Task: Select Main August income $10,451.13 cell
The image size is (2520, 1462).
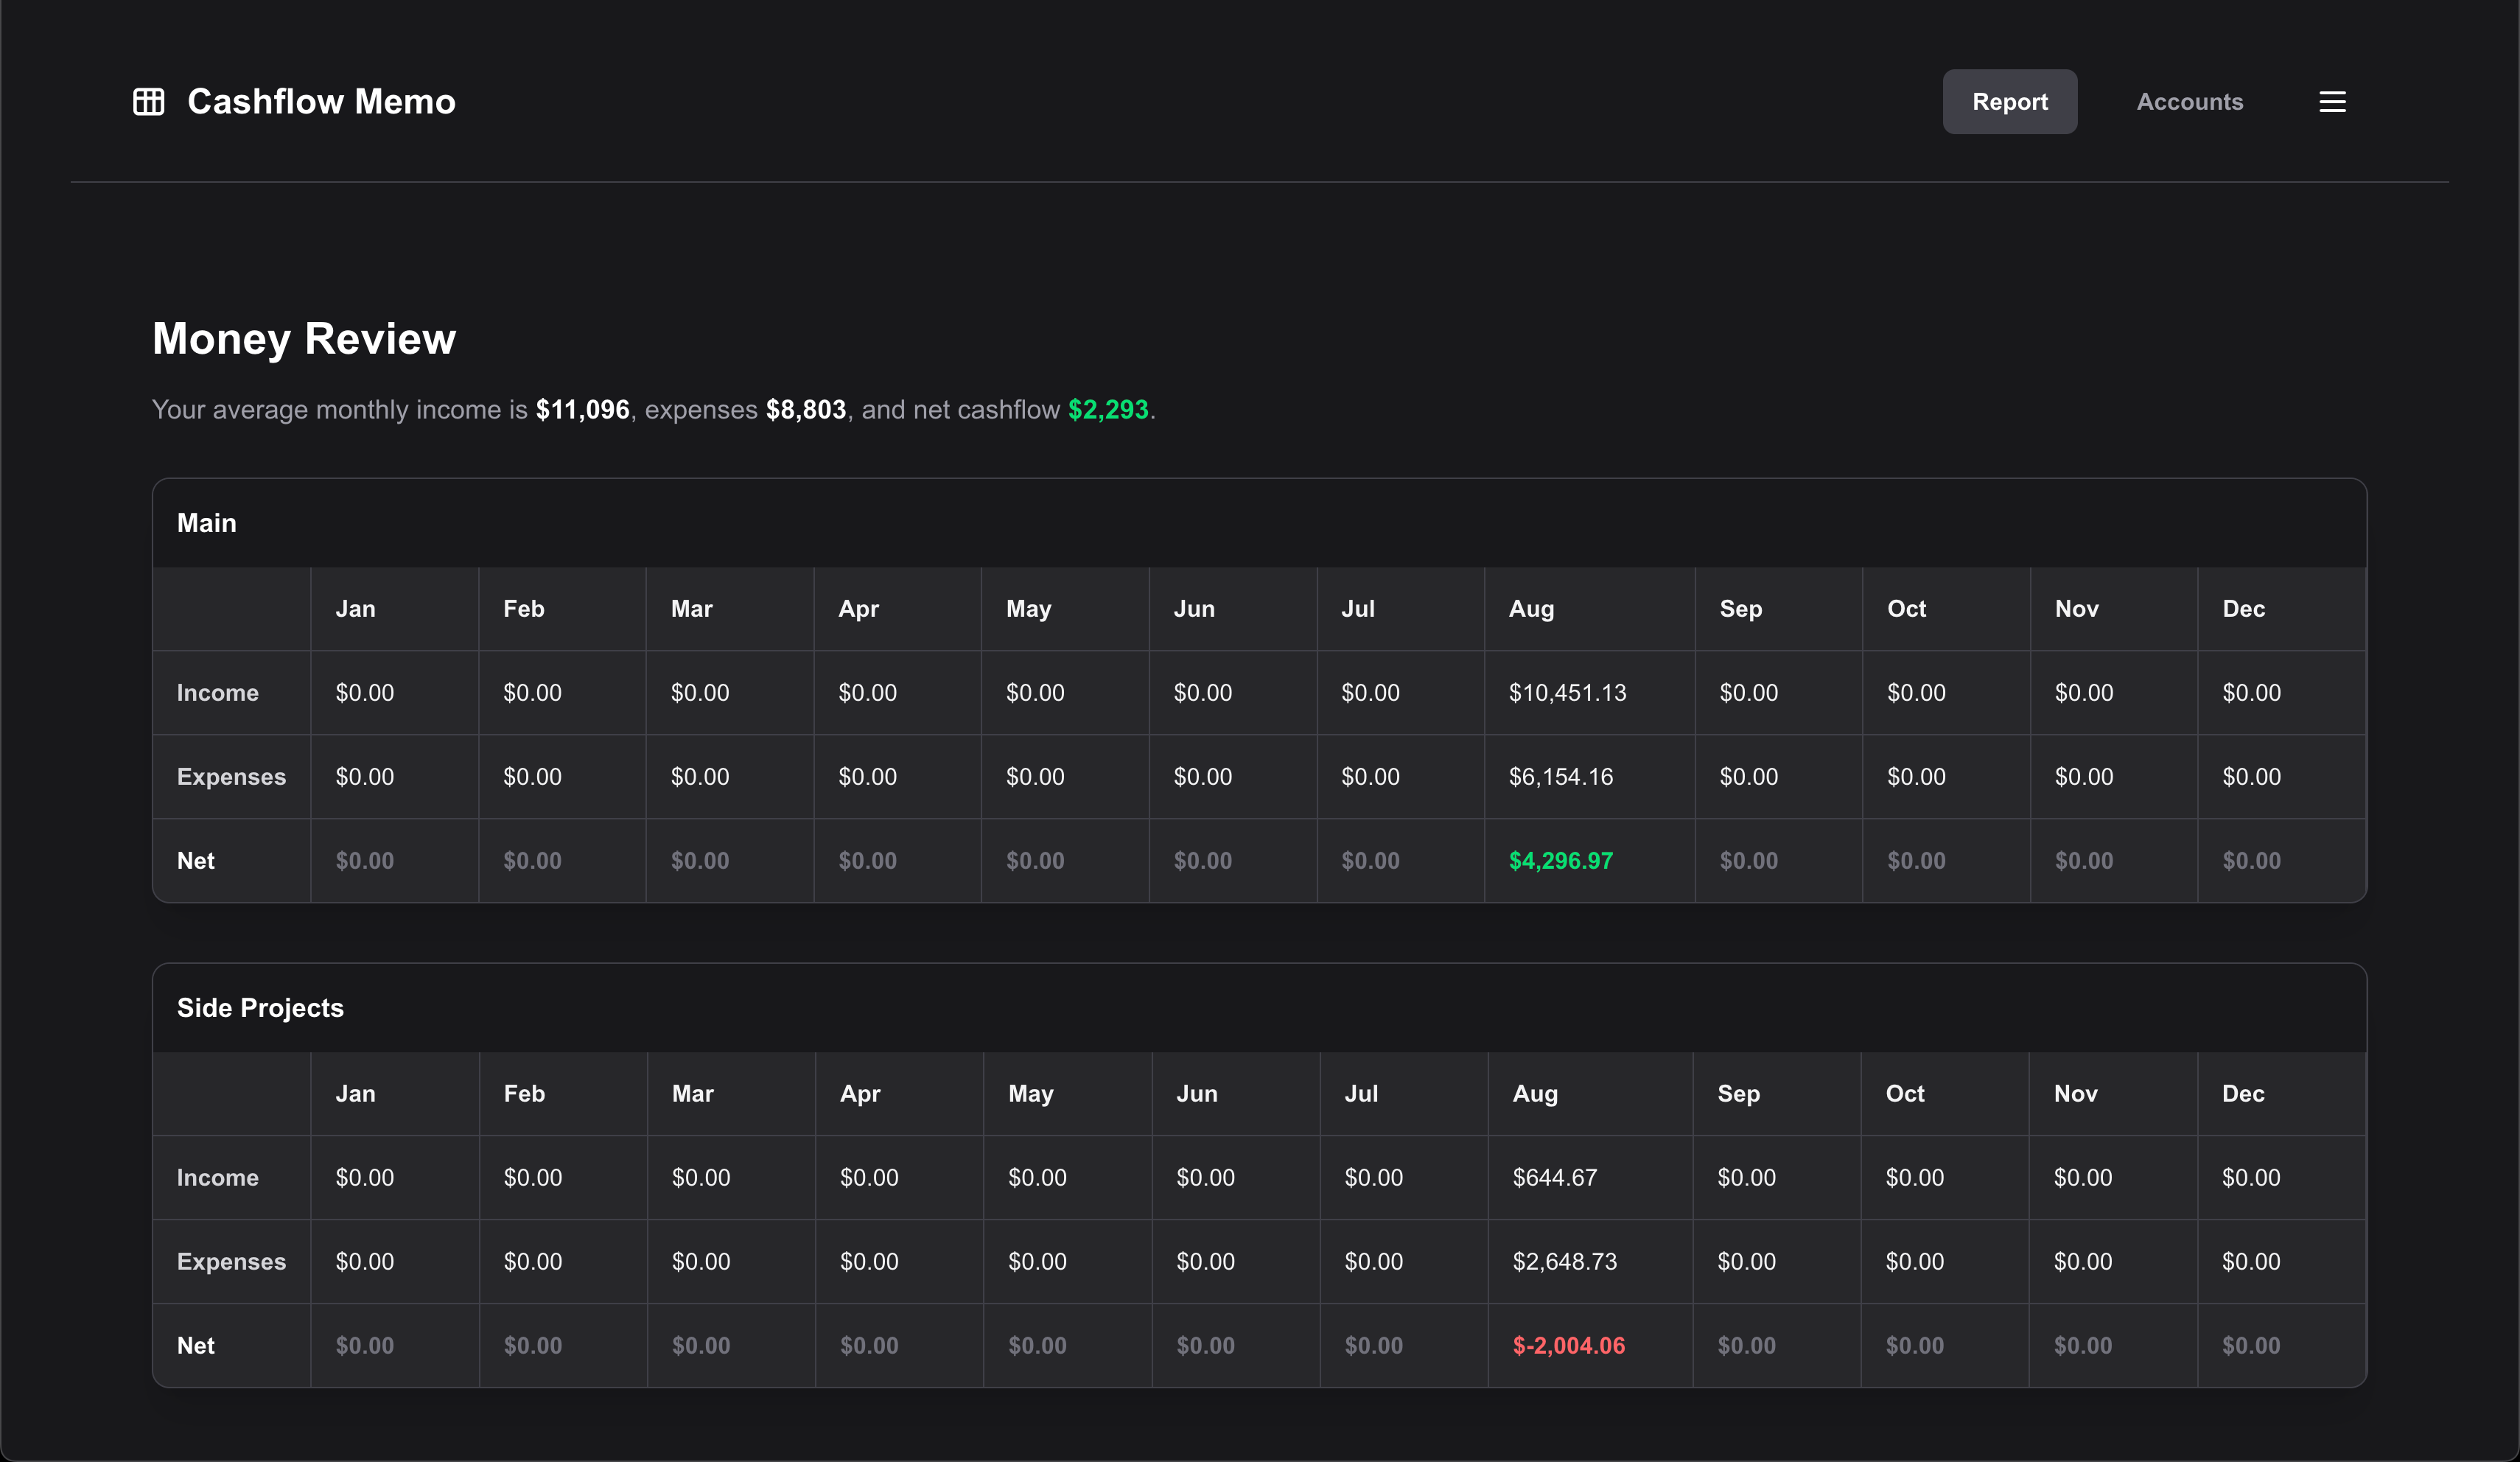Action: 1567,693
